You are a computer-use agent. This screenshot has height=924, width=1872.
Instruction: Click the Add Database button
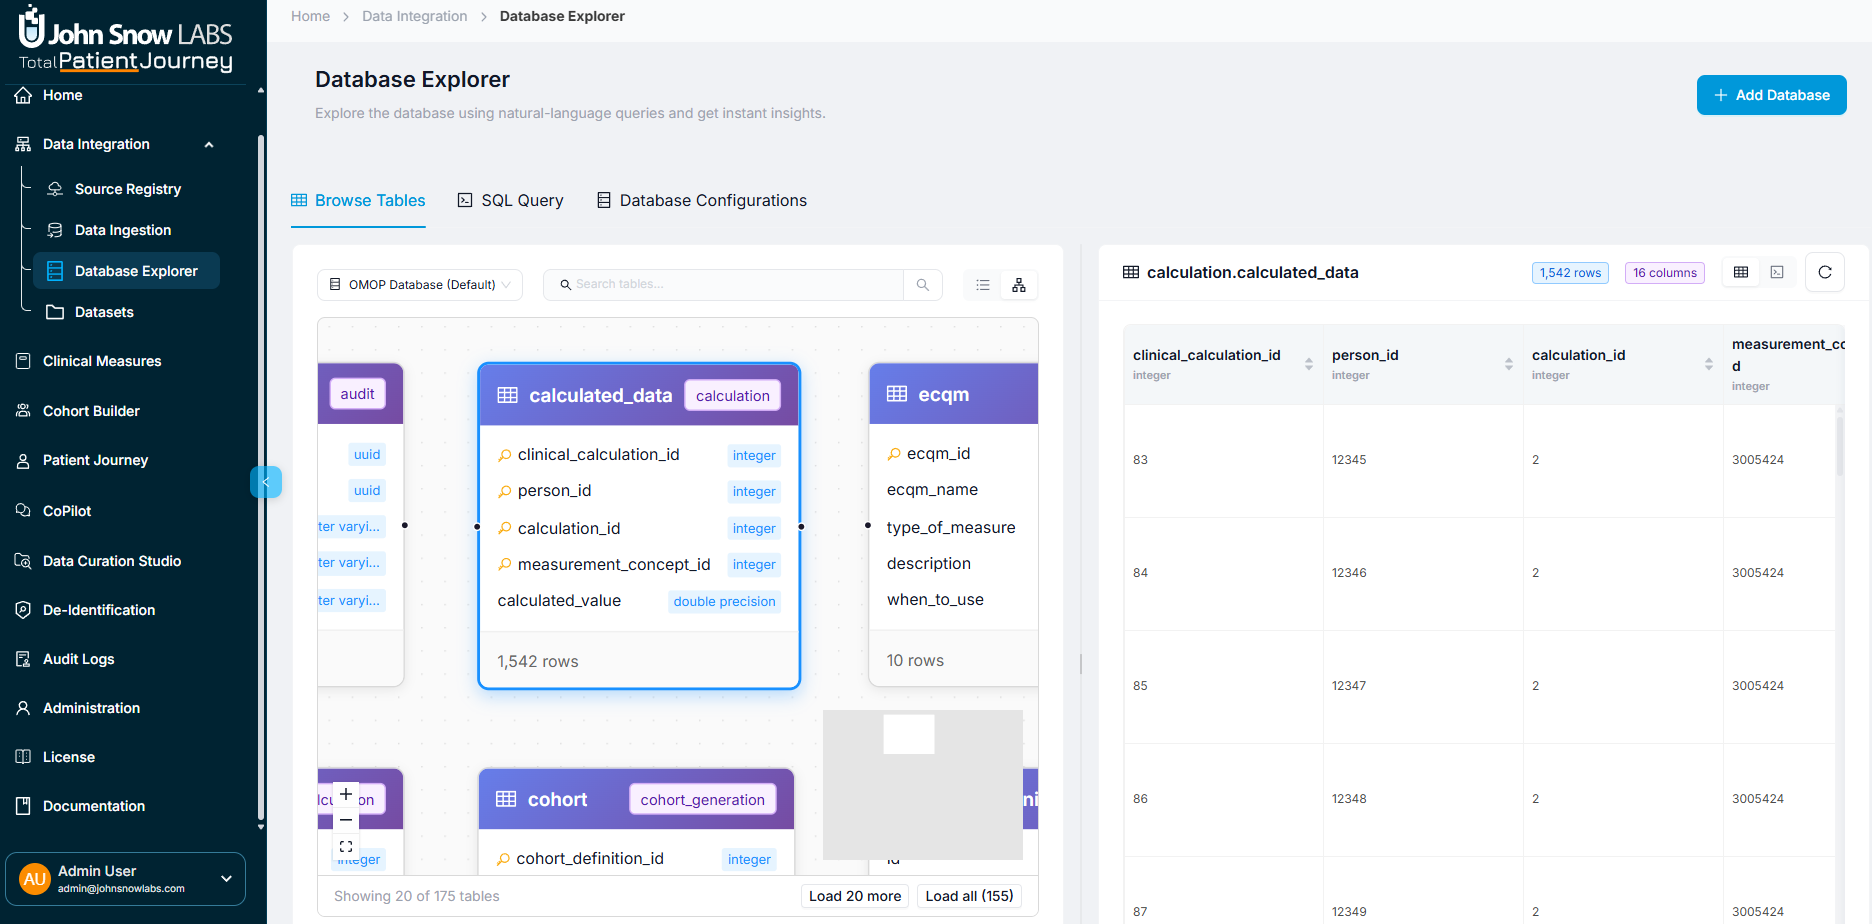click(1771, 95)
